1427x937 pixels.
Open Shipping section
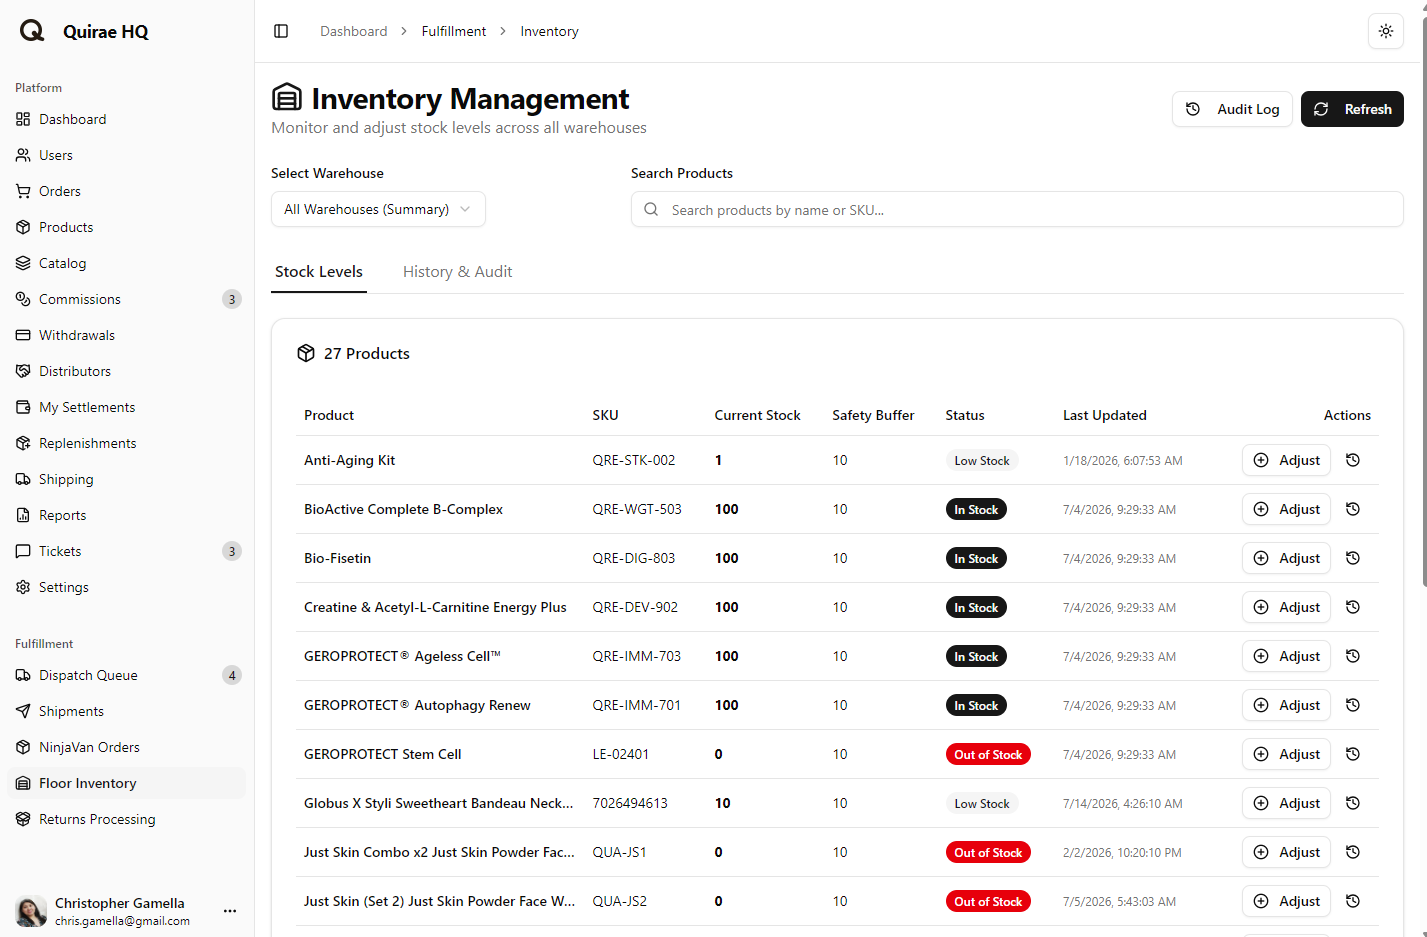pyautogui.click(x=127, y=479)
